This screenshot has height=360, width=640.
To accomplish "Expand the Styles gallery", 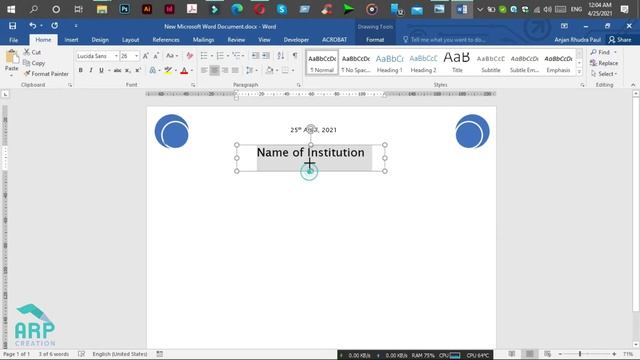I will (x=579, y=72).
